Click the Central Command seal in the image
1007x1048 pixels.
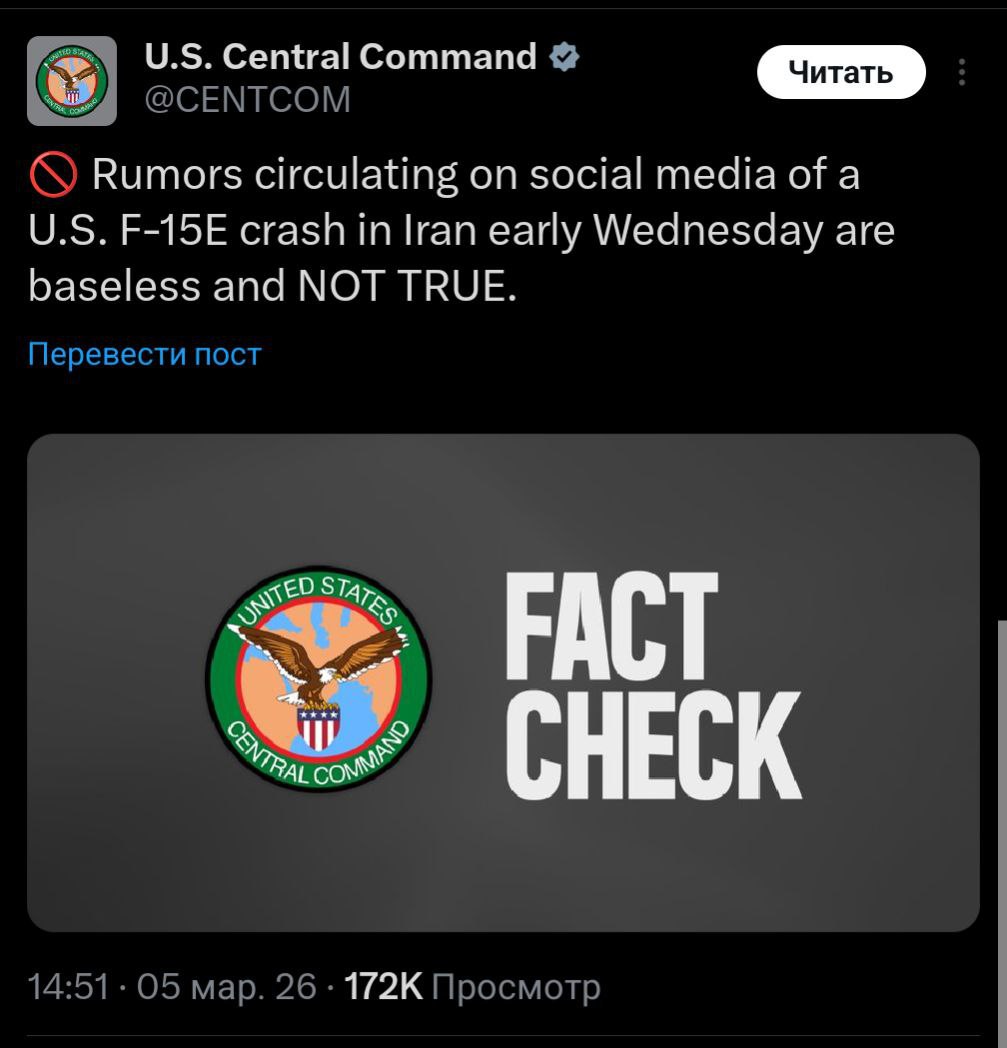[319, 682]
